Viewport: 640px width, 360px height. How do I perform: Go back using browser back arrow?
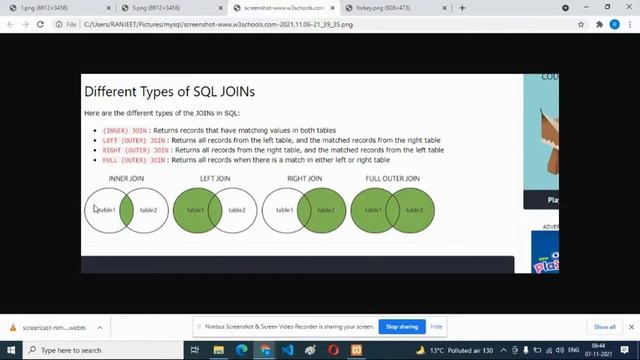click(x=10, y=24)
